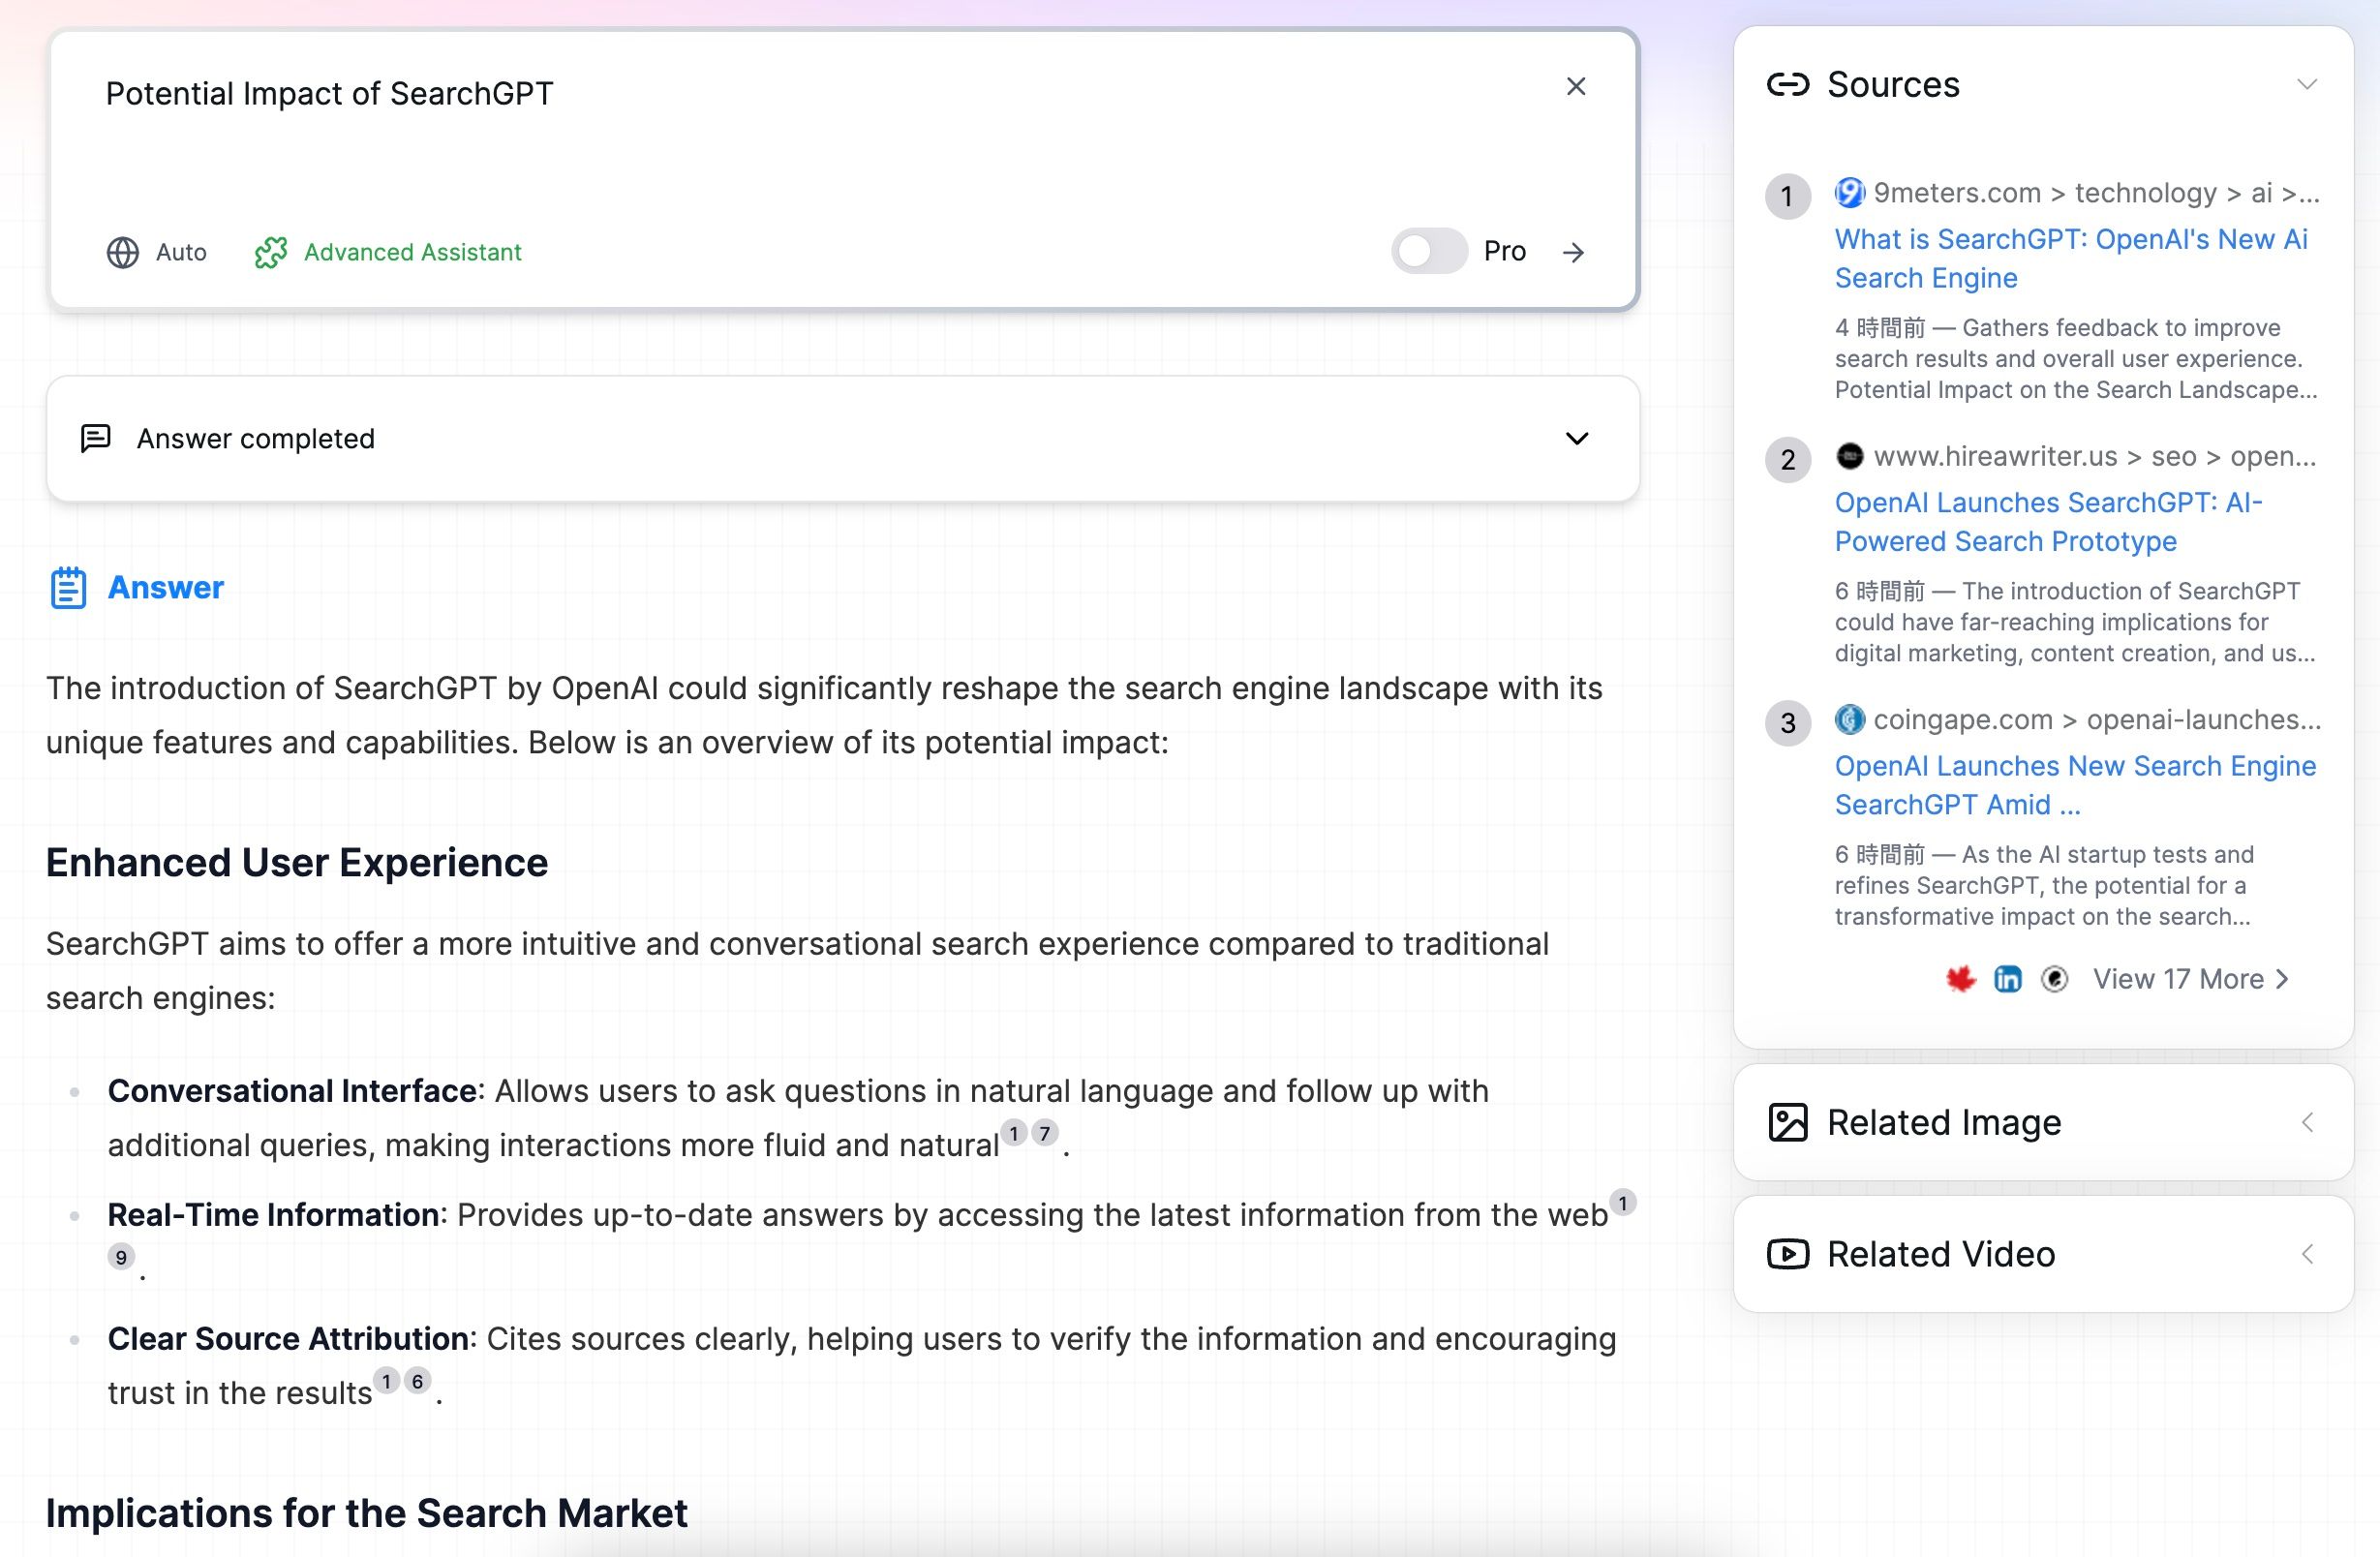Click the circular gray source icon beside LinkedIn
Viewport: 2380px width, 1557px height.
[2054, 979]
